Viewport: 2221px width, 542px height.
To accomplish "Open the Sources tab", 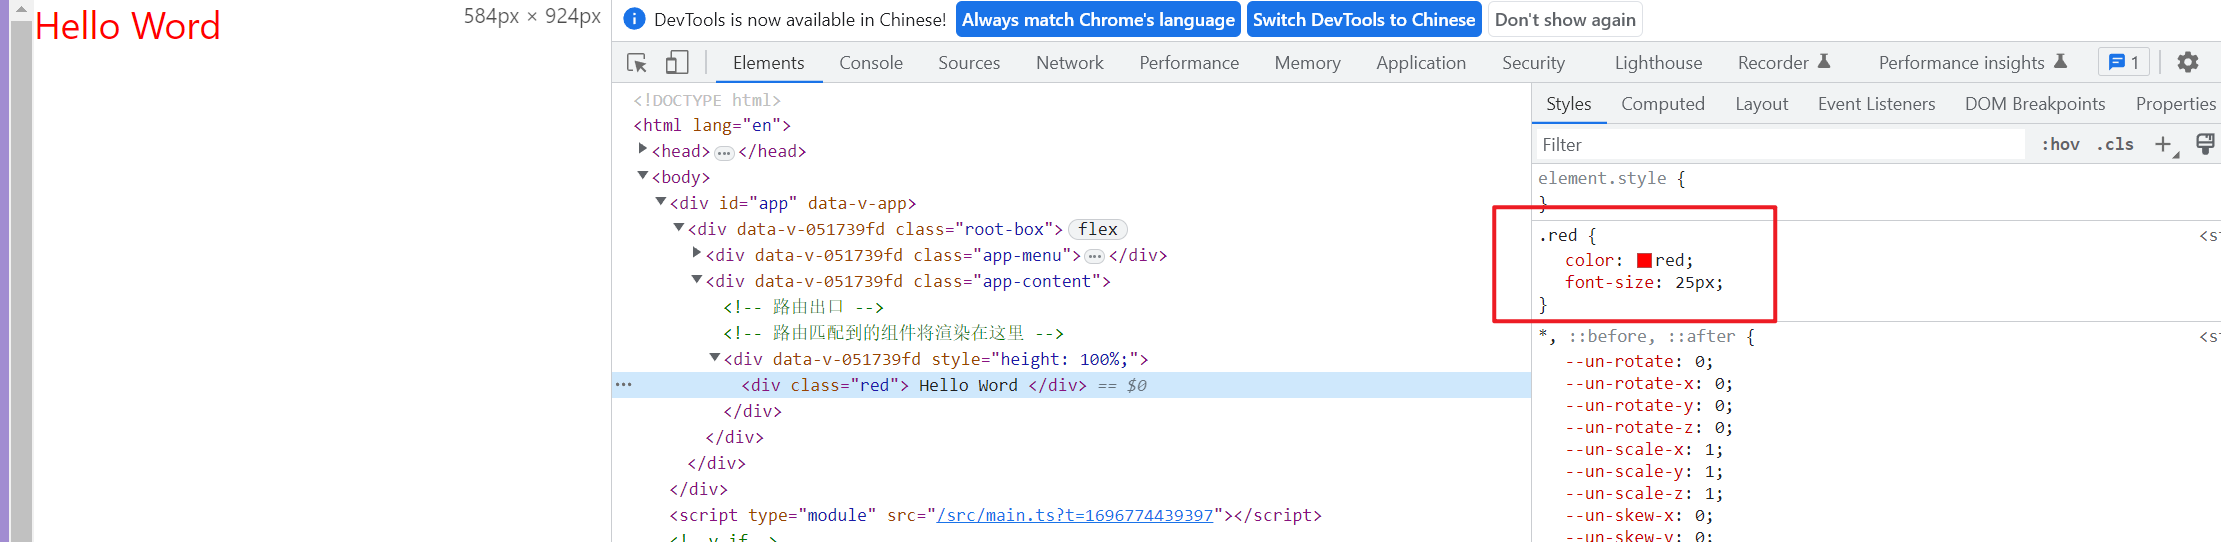I will 969,62.
